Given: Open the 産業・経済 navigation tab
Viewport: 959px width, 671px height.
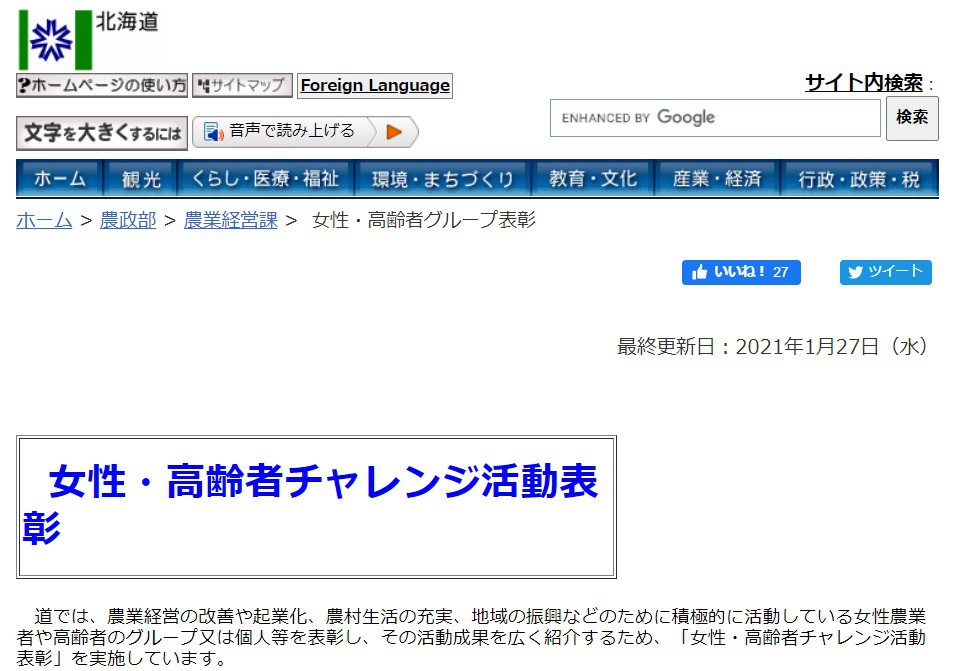Looking at the screenshot, I should (717, 179).
